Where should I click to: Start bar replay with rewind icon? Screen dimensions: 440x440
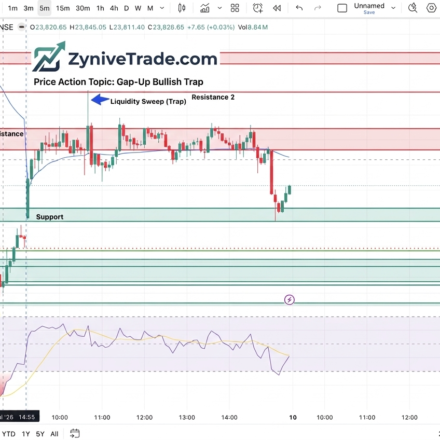click(277, 8)
